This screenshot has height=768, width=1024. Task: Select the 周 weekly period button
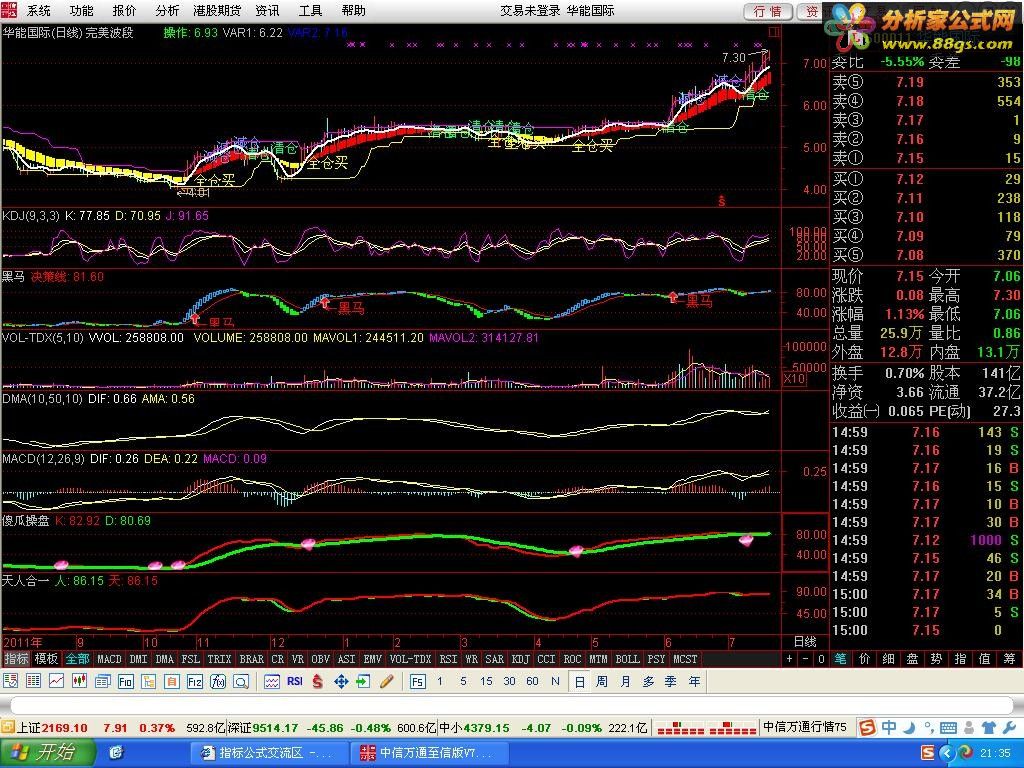click(x=601, y=682)
